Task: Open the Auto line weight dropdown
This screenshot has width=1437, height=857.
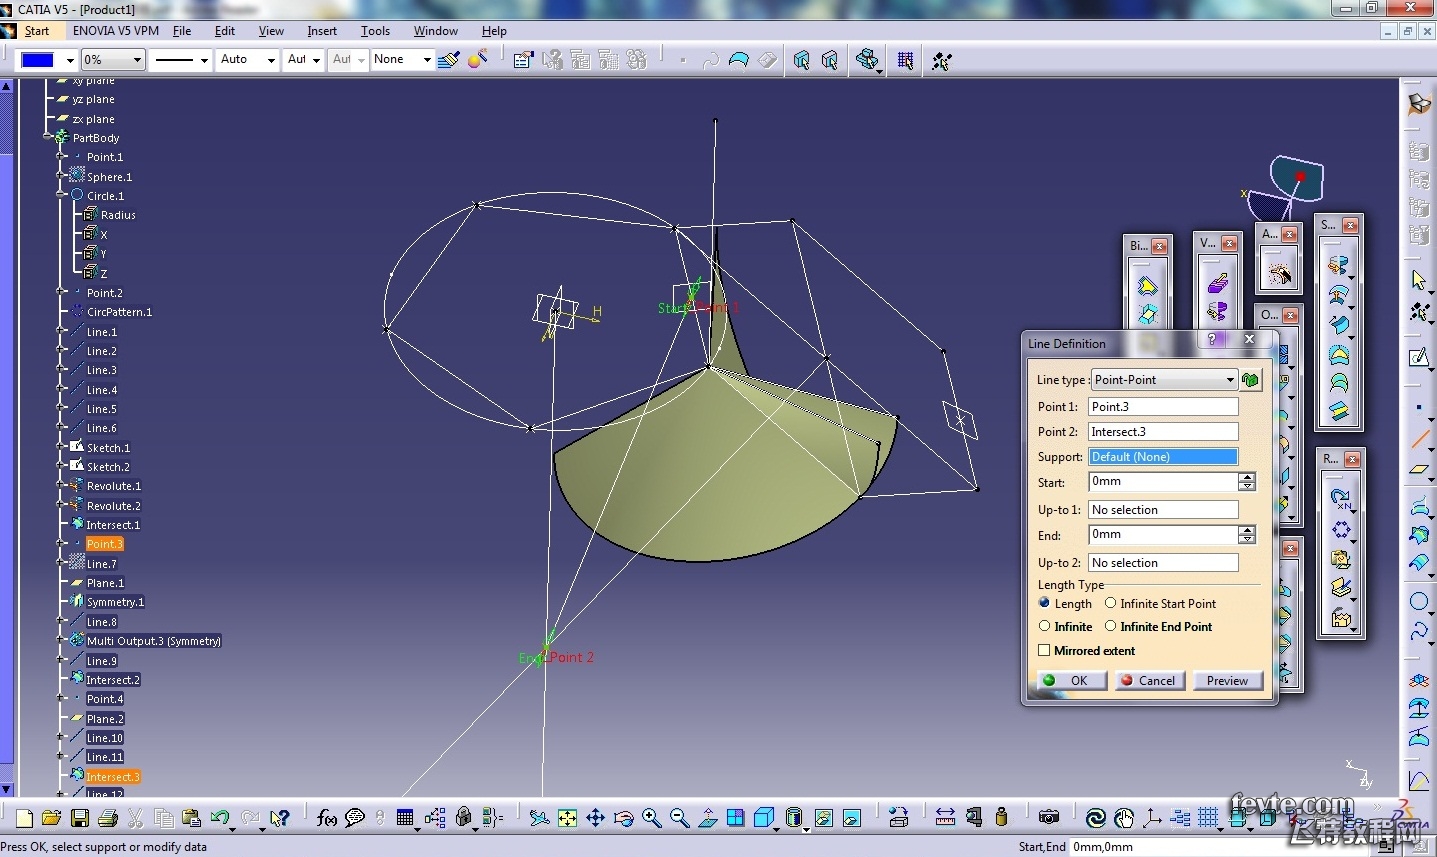Action: [248, 60]
